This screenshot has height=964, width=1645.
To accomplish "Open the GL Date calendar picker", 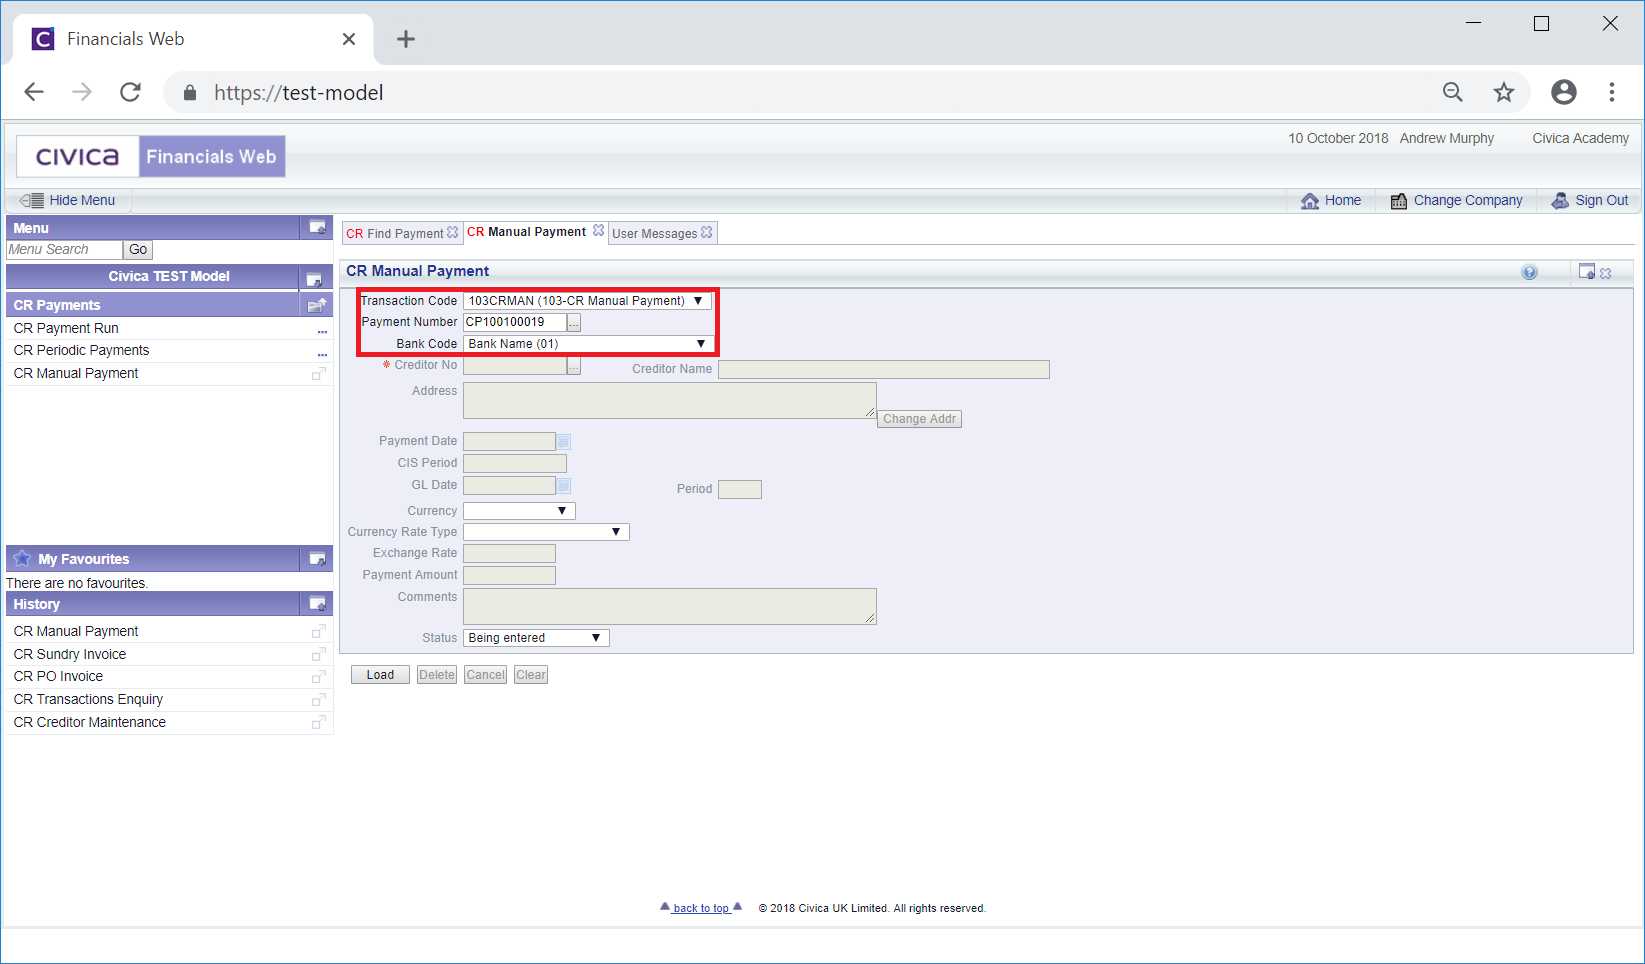I will pyautogui.click(x=564, y=485).
